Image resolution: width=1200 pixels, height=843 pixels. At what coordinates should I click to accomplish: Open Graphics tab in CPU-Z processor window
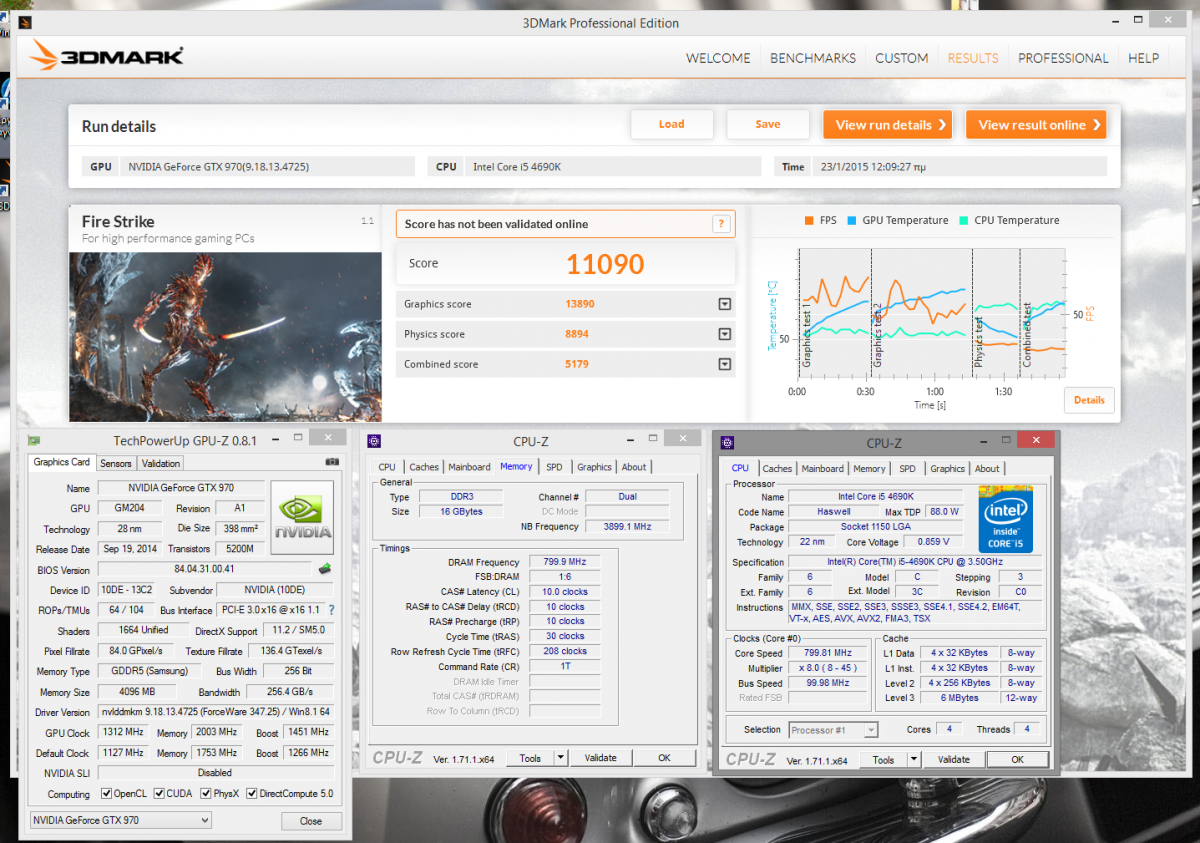point(947,468)
